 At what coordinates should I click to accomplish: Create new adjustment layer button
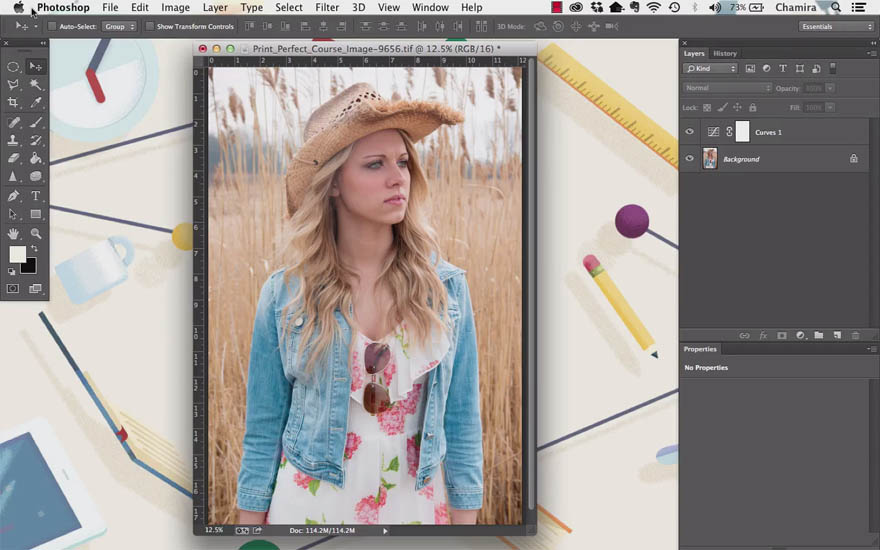(800, 335)
